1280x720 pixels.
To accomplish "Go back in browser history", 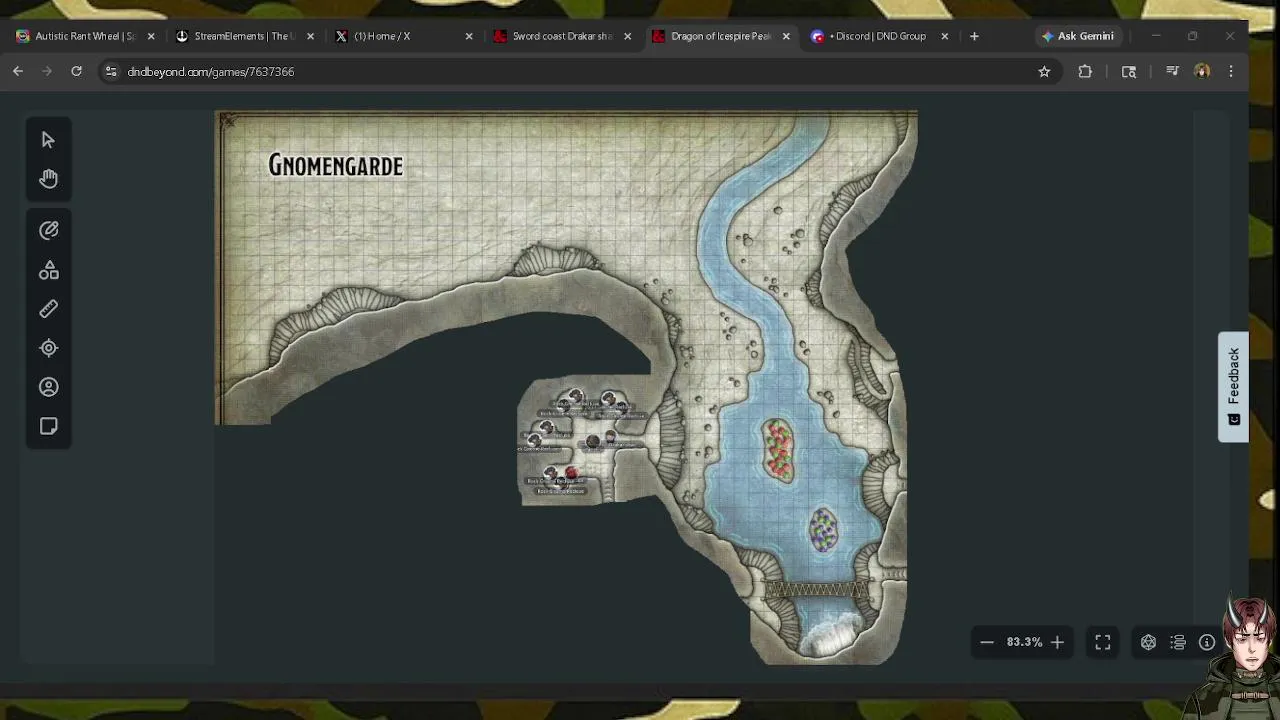I will click(x=18, y=71).
